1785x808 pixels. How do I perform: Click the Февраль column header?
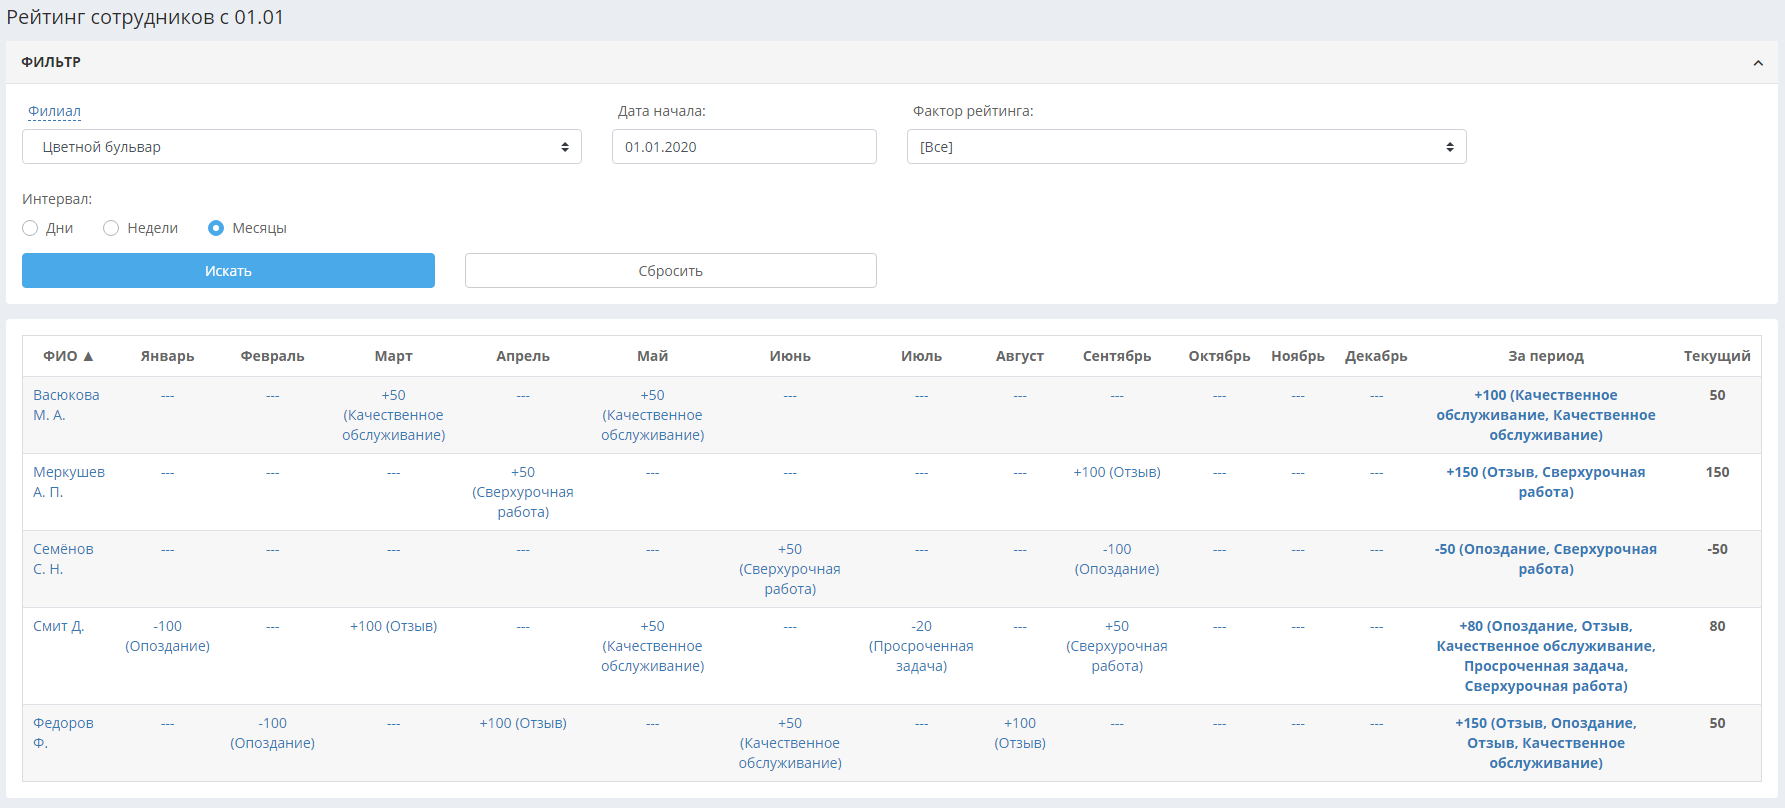click(273, 356)
